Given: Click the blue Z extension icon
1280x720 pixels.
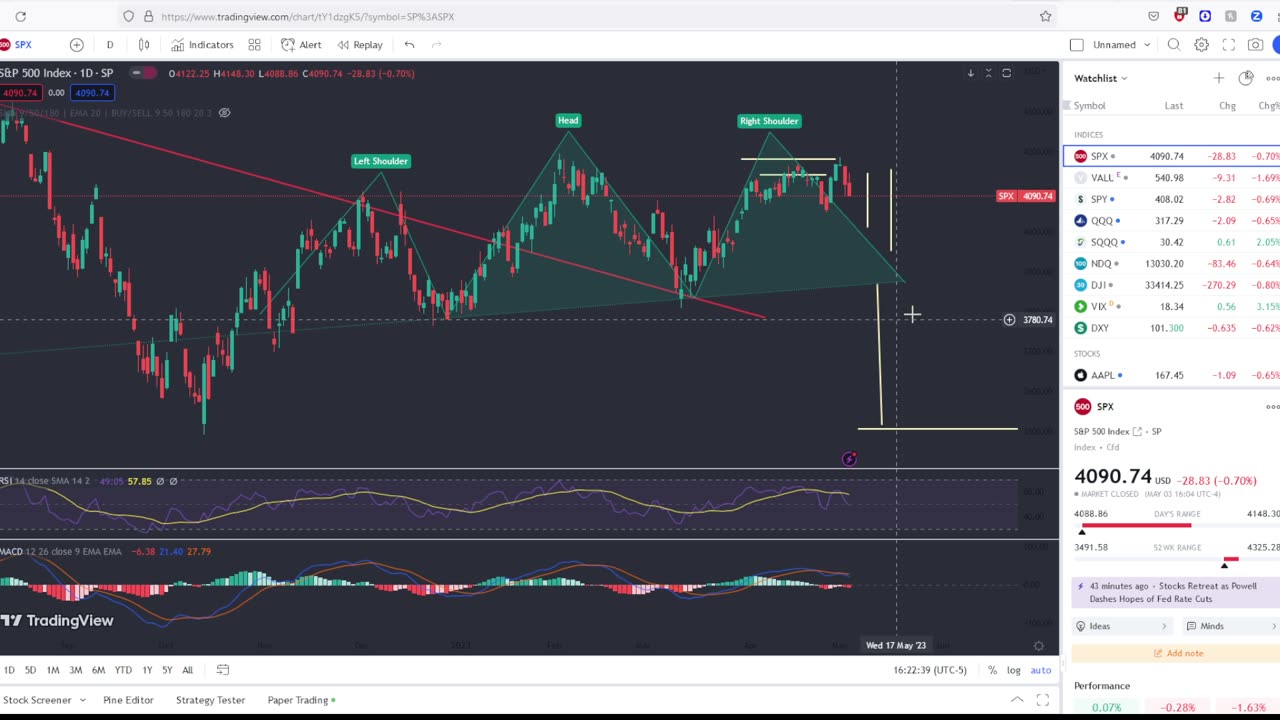Looking at the screenshot, I should (1257, 16).
